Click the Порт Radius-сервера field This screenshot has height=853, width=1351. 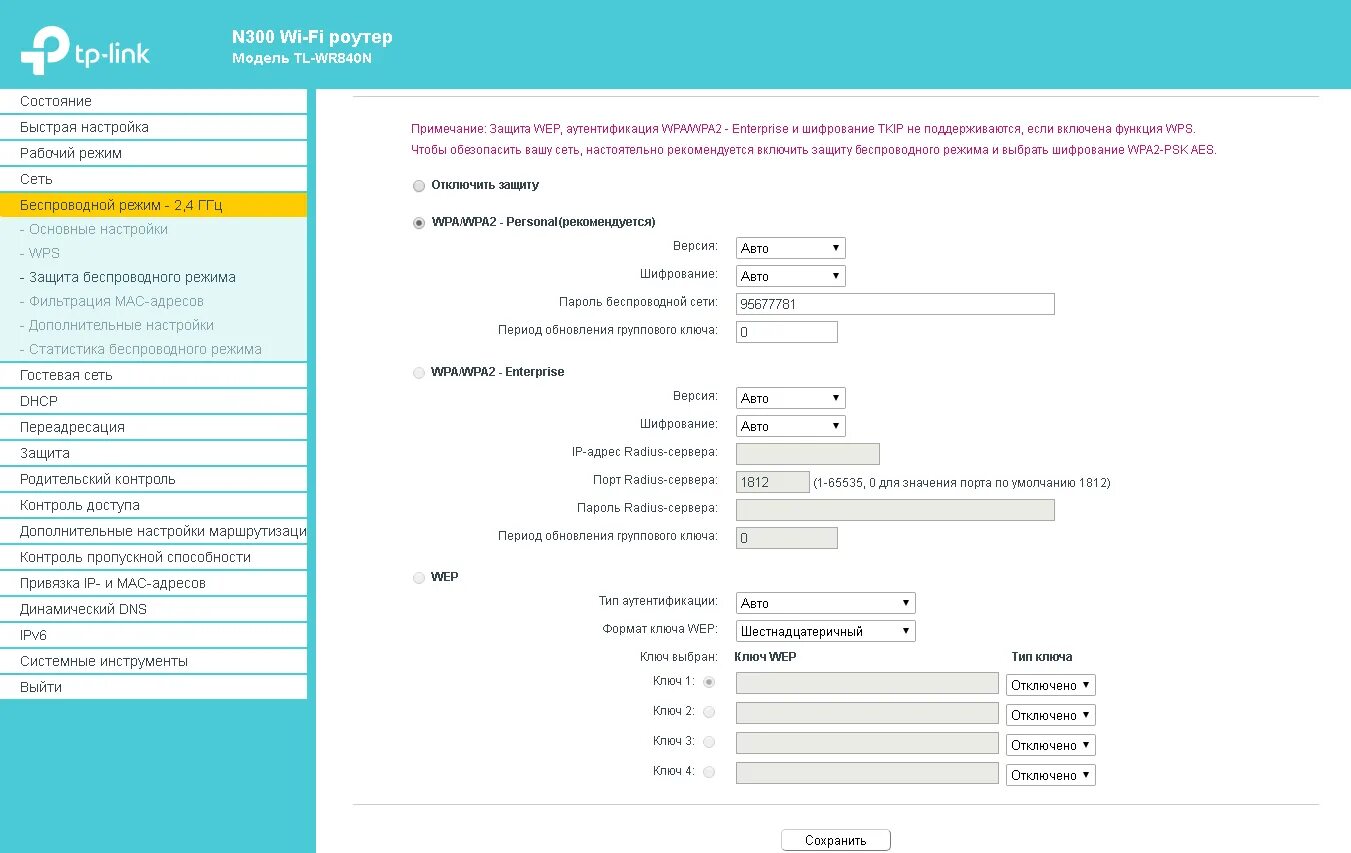(773, 482)
